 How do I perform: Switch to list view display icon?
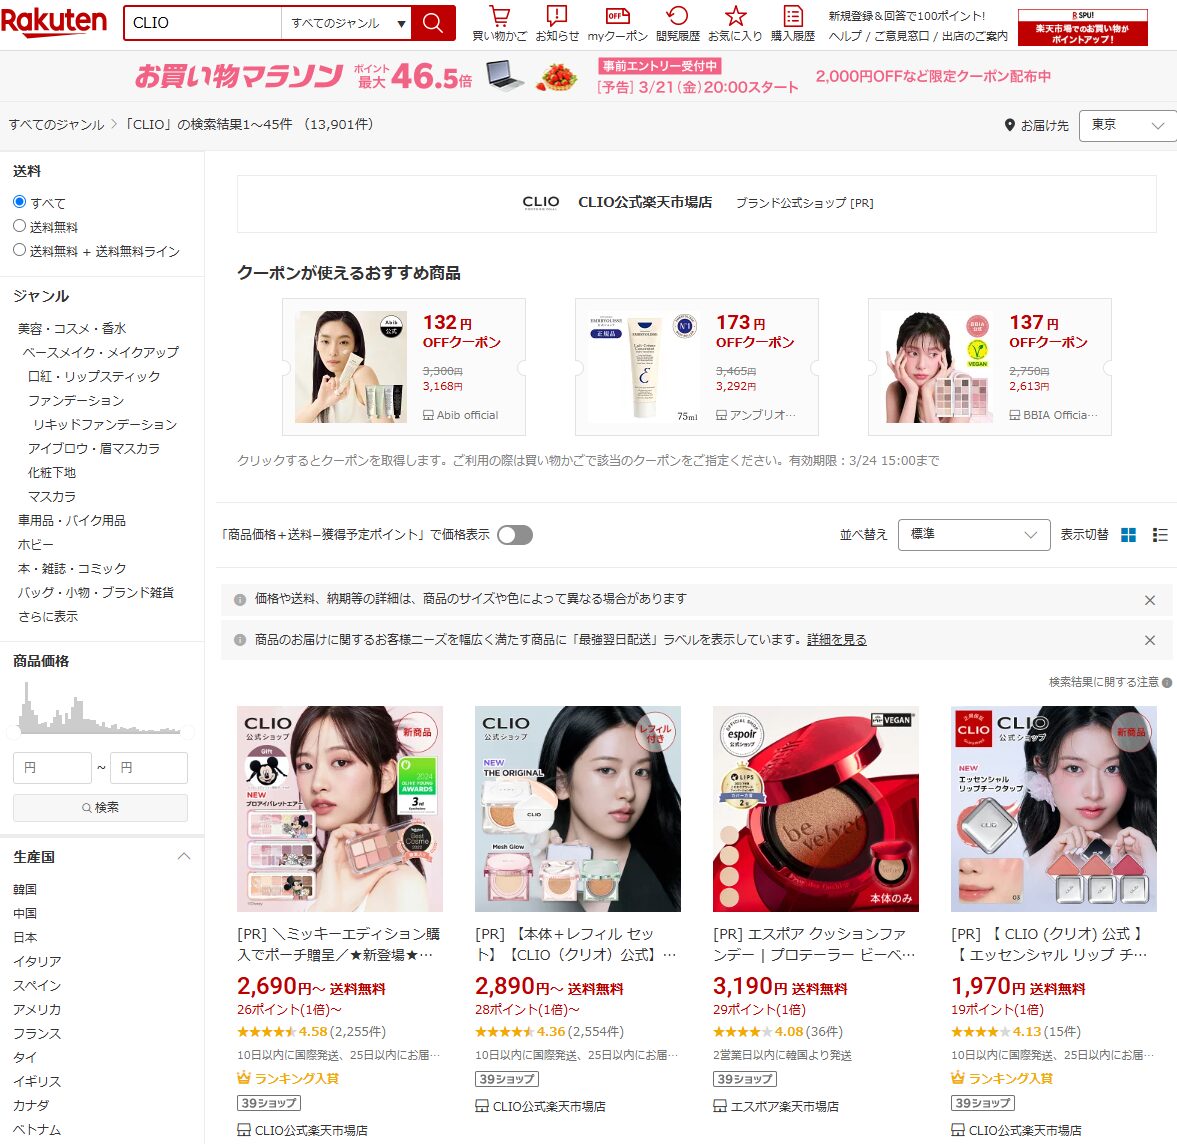coord(1160,534)
